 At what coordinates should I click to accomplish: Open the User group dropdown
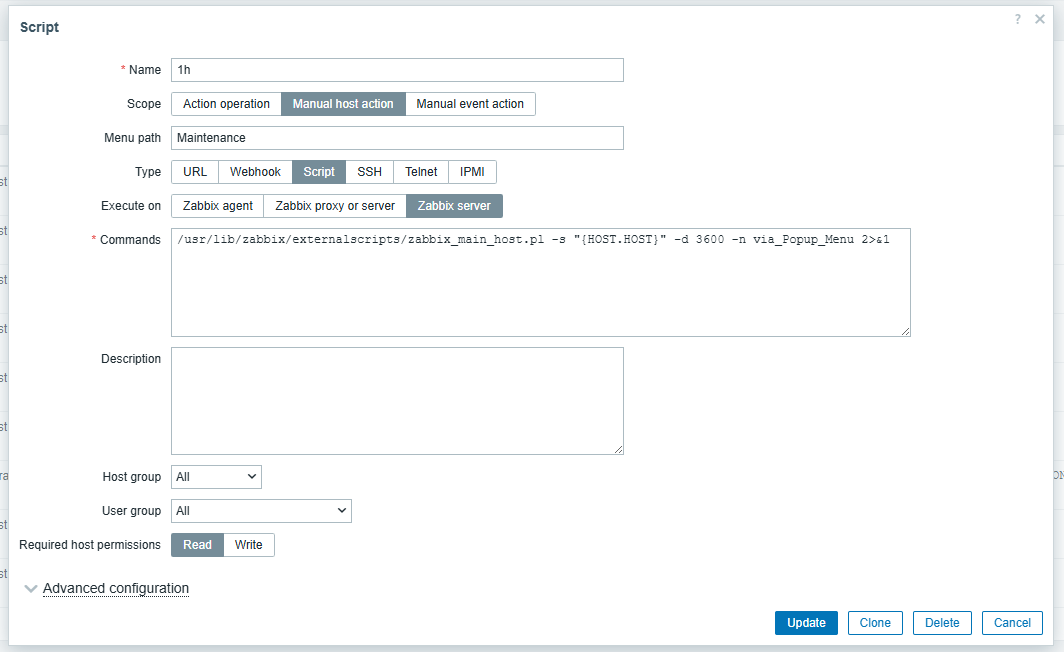pos(261,511)
